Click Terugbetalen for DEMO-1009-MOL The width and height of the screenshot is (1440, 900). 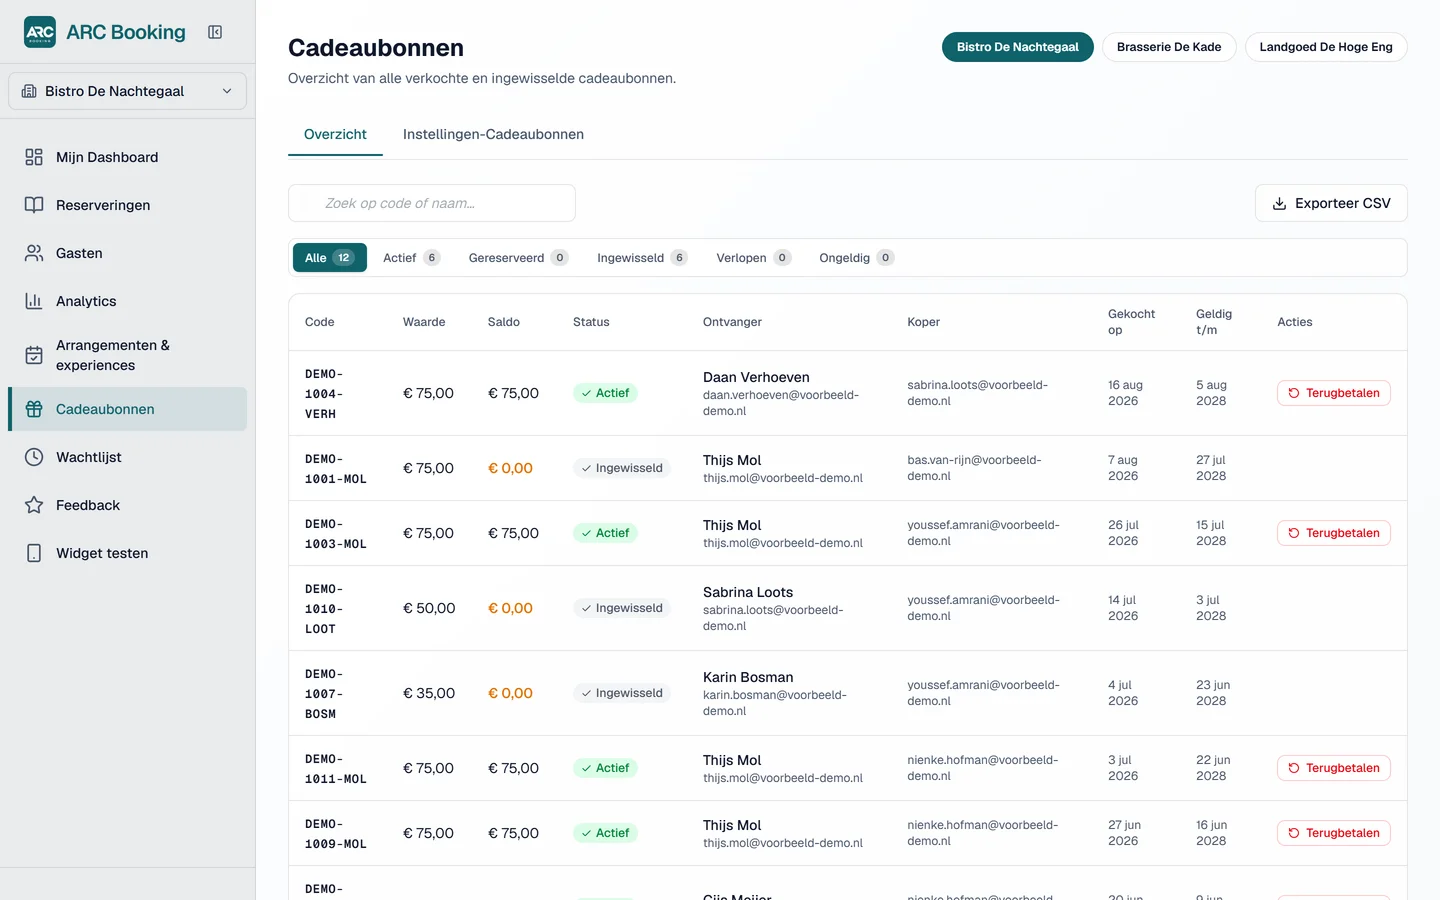click(x=1334, y=833)
